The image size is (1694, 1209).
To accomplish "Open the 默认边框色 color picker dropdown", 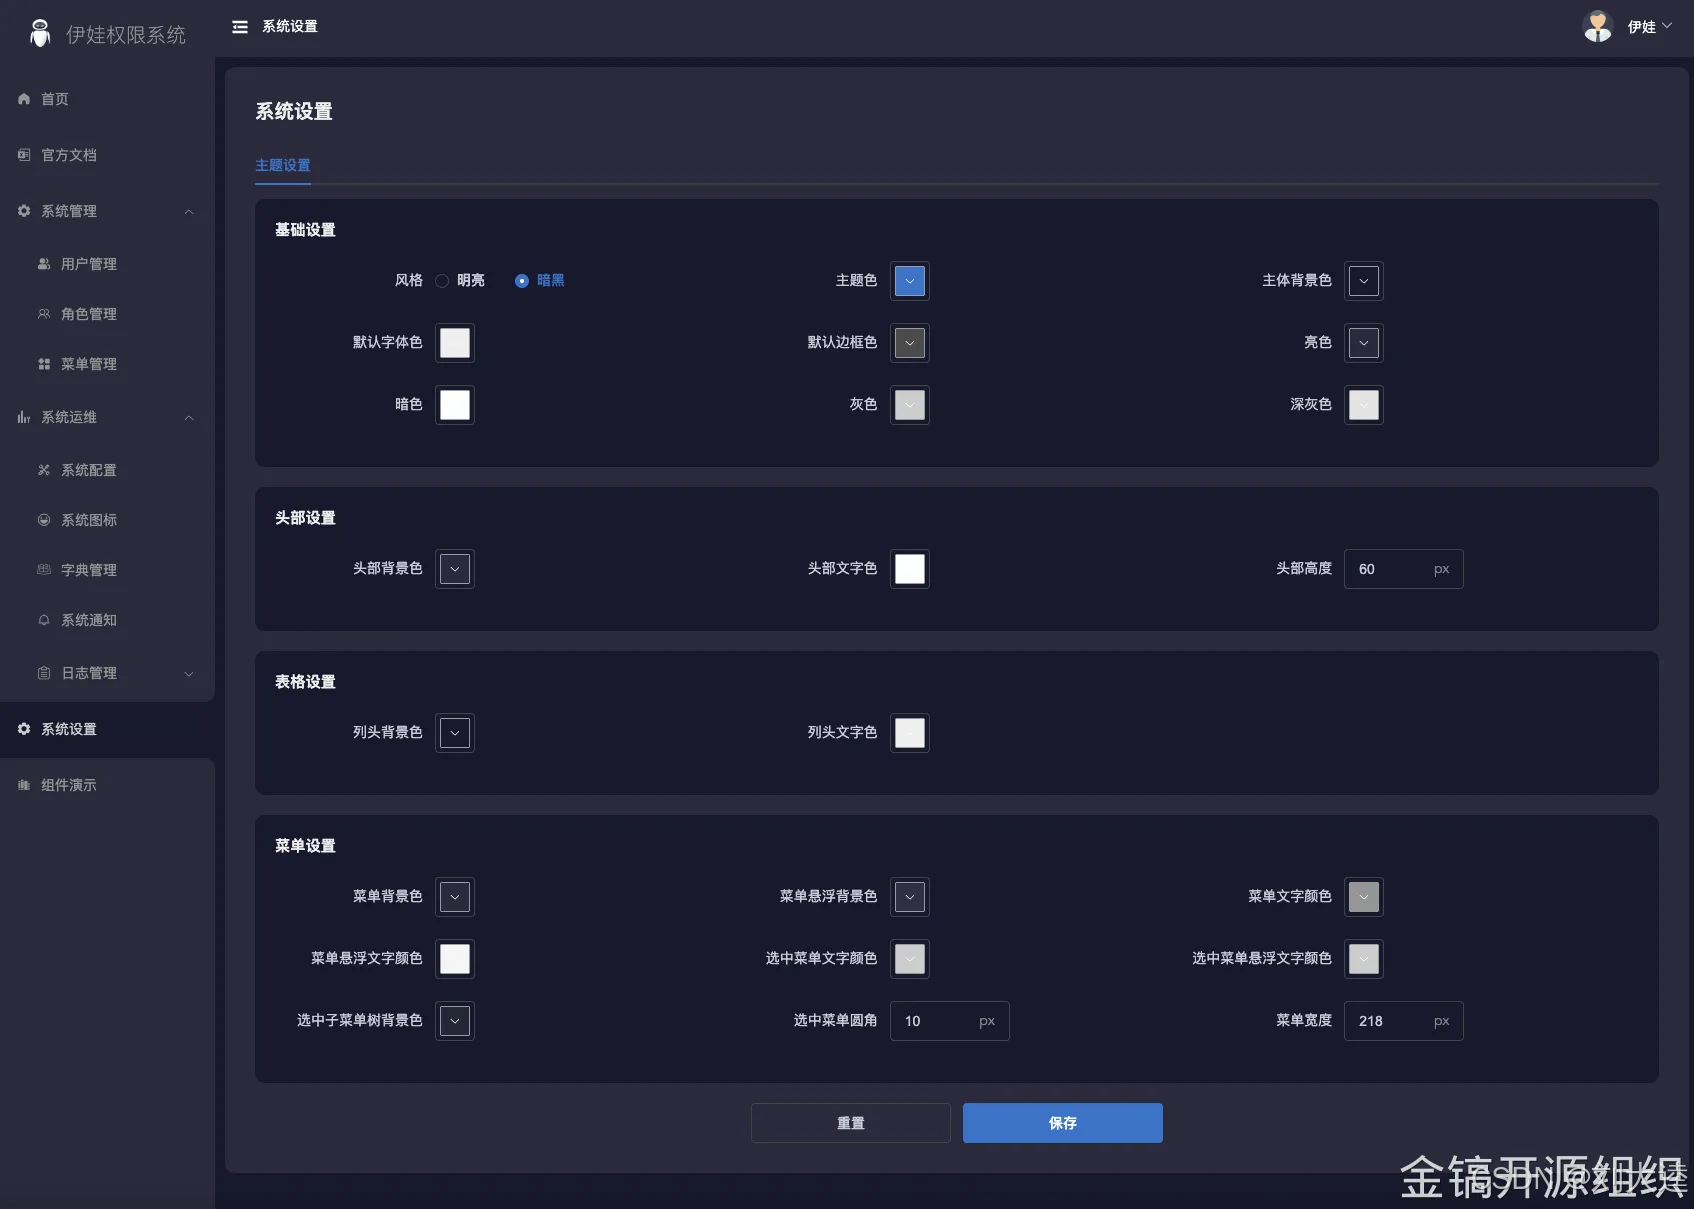I will coord(910,343).
